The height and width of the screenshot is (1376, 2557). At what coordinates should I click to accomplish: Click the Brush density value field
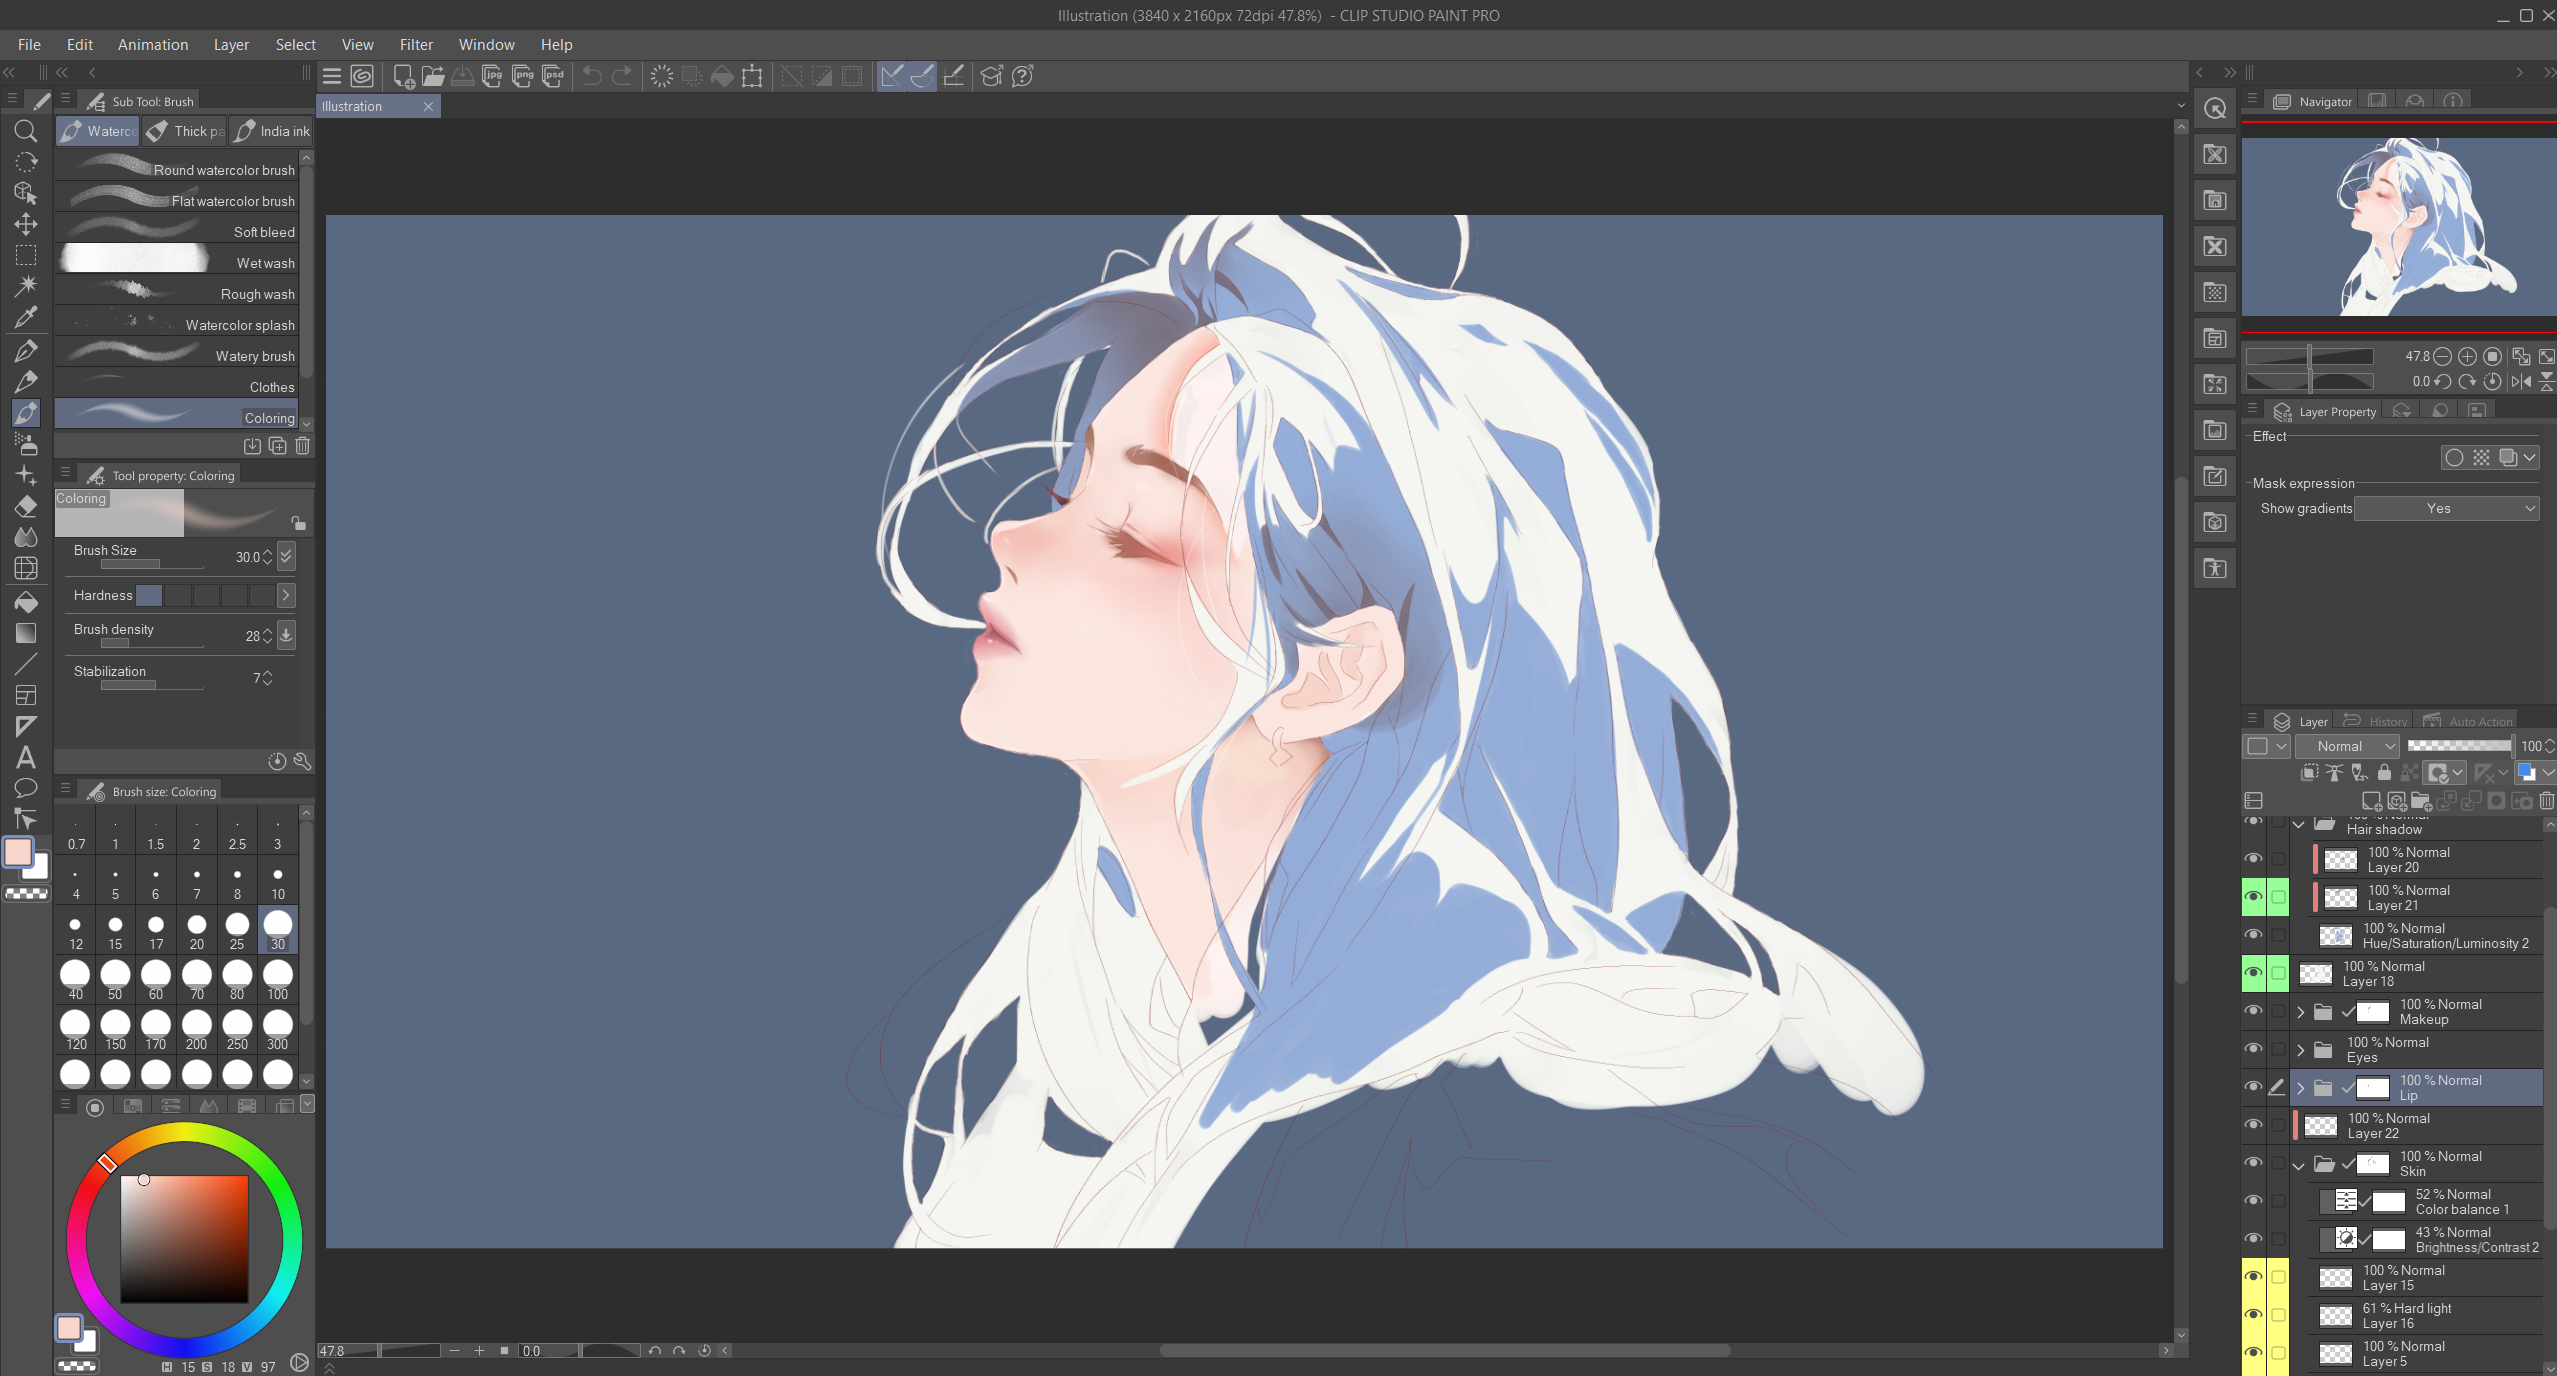(x=253, y=635)
